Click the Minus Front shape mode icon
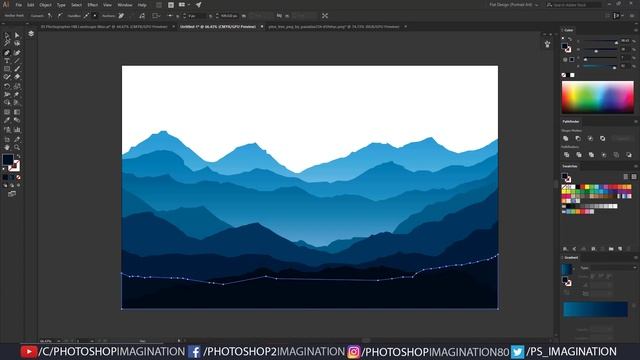 pyautogui.click(x=578, y=138)
